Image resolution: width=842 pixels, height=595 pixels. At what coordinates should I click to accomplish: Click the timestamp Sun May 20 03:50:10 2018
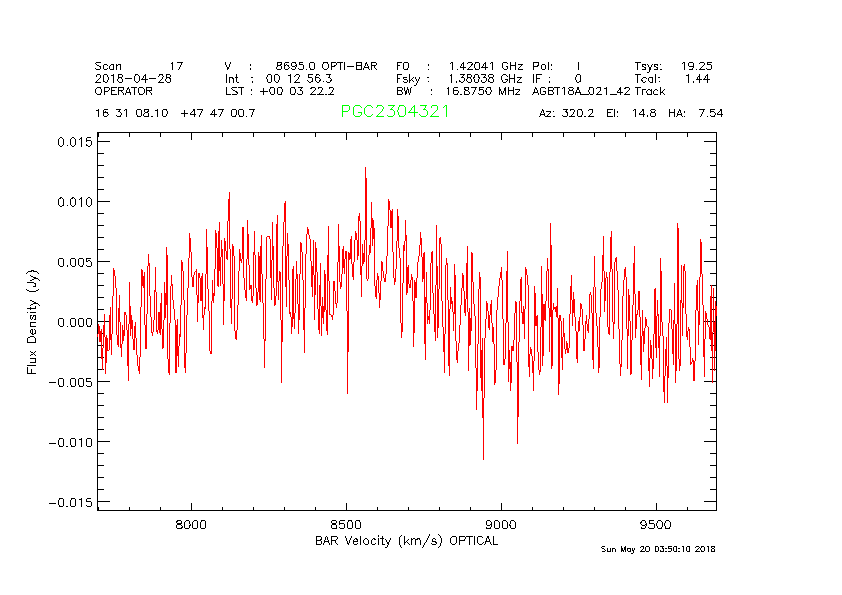point(658,549)
